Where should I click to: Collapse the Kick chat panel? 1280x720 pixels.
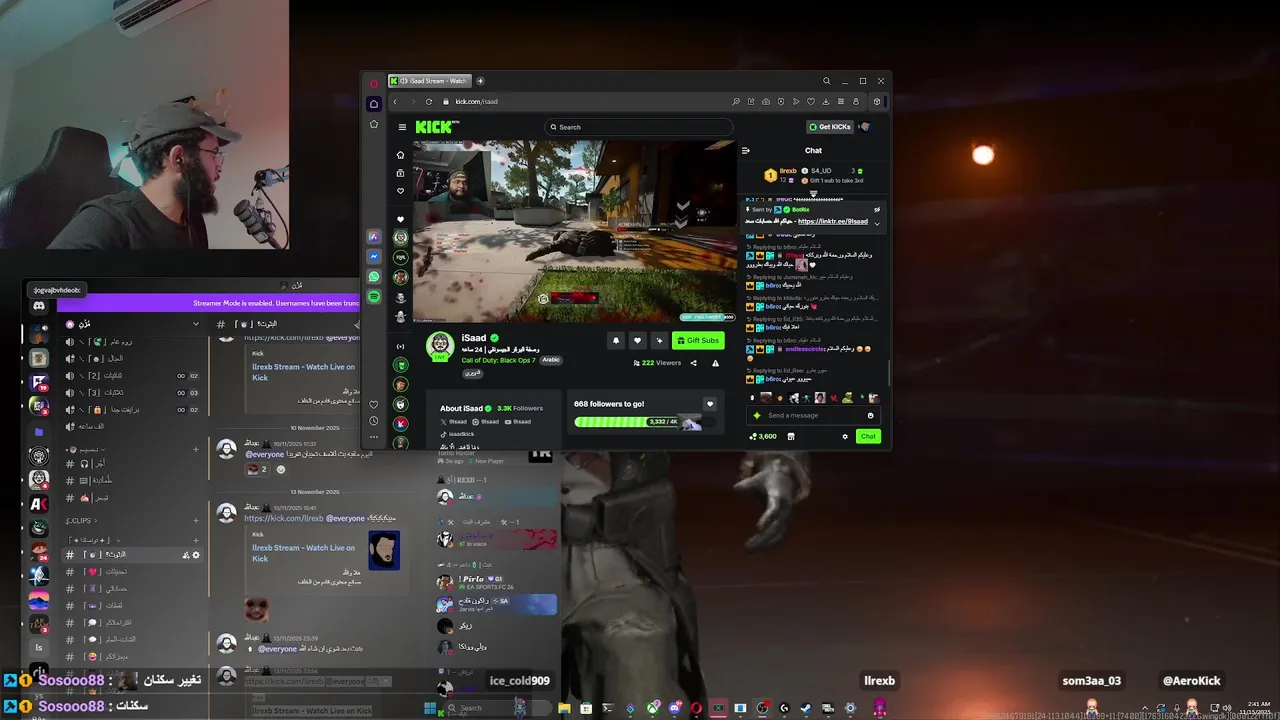click(745, 151)
